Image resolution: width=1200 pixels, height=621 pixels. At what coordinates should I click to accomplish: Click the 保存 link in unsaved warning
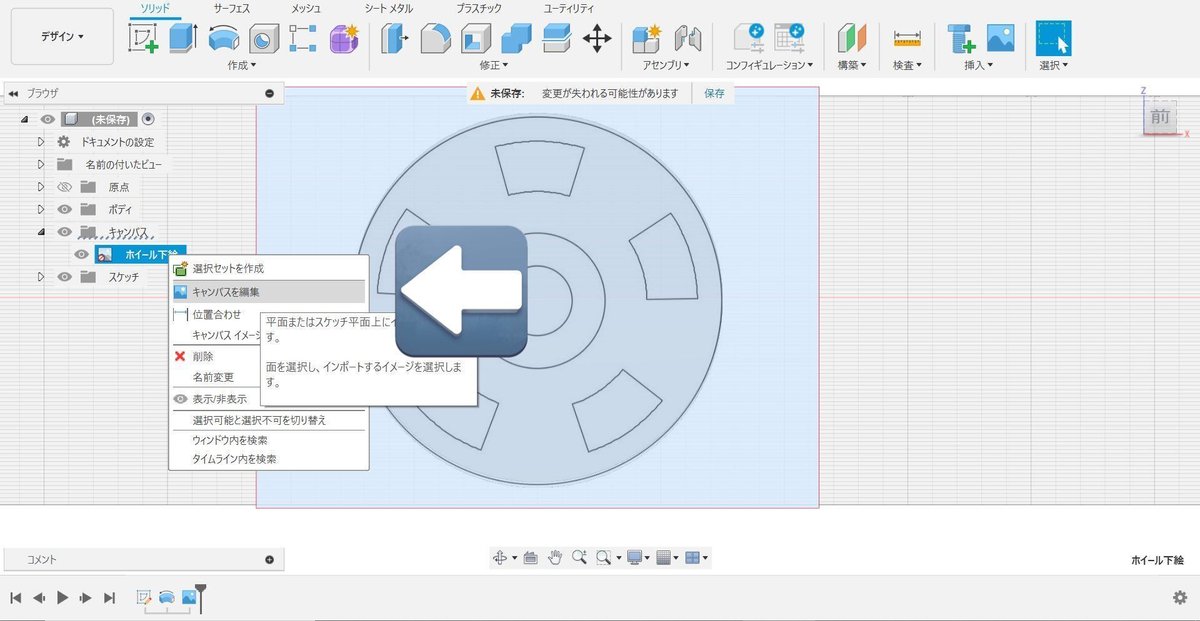(714, 93)
